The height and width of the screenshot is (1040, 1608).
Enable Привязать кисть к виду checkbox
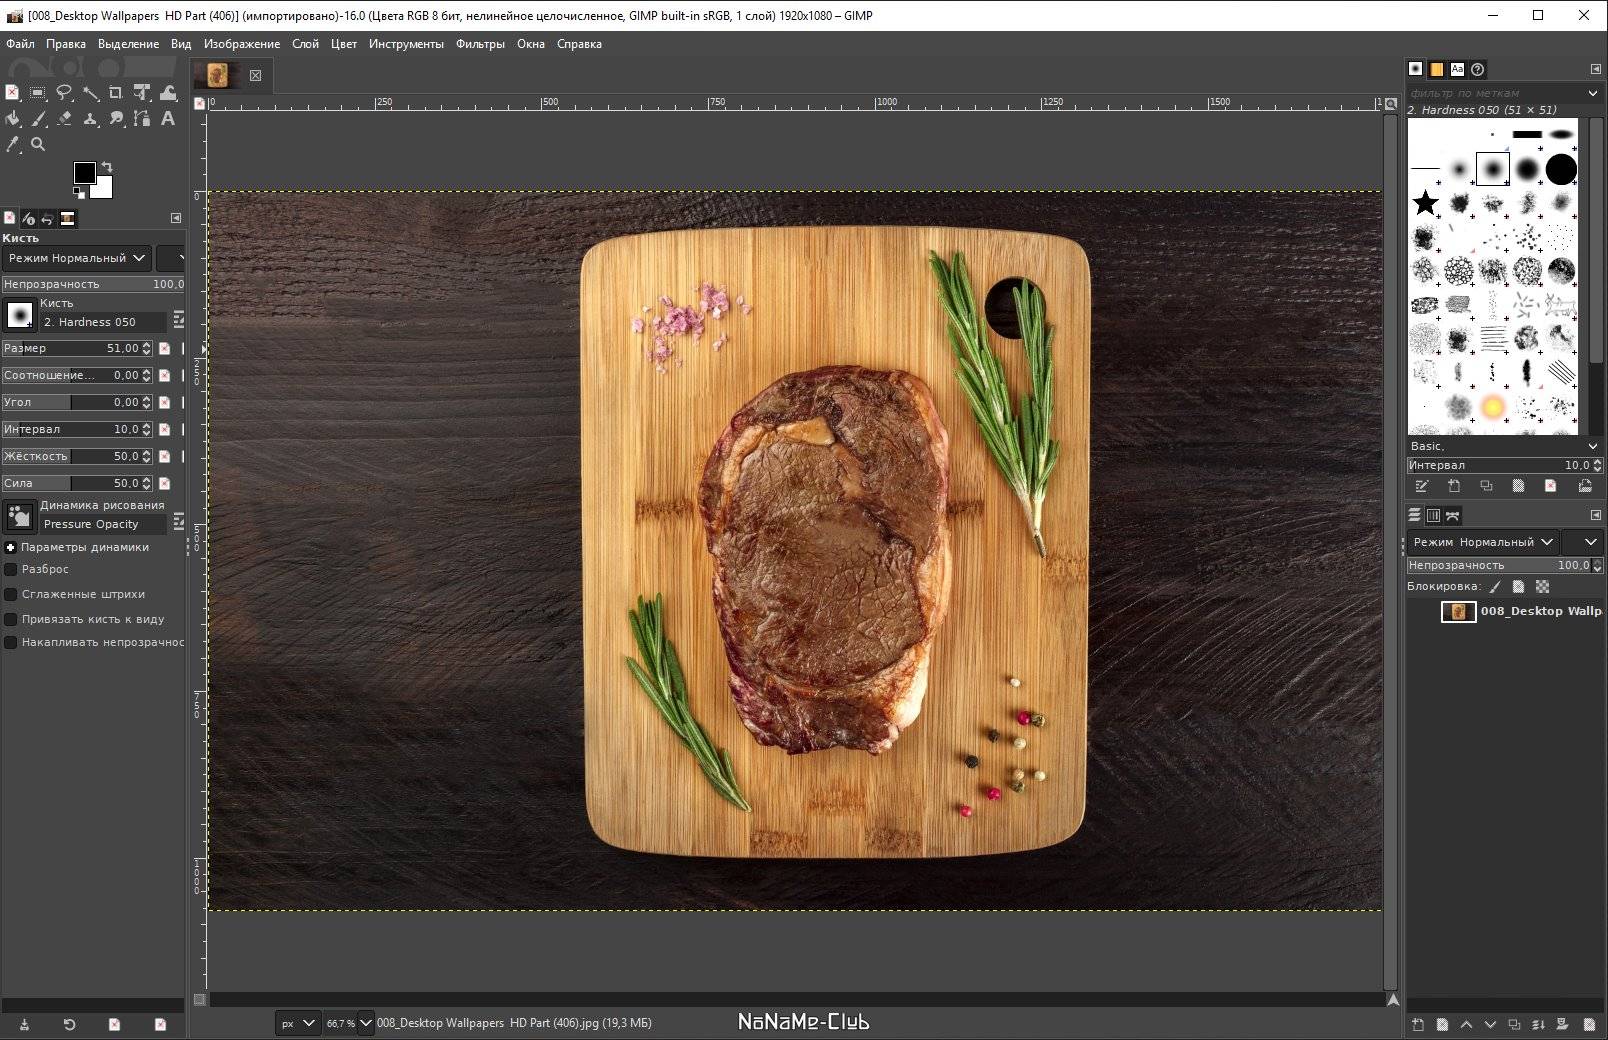[x=11, y=619]
